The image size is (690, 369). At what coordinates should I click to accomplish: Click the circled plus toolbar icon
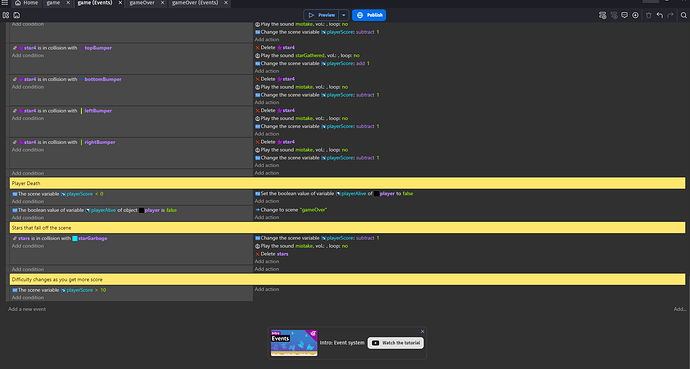click(x=635, y=15)
